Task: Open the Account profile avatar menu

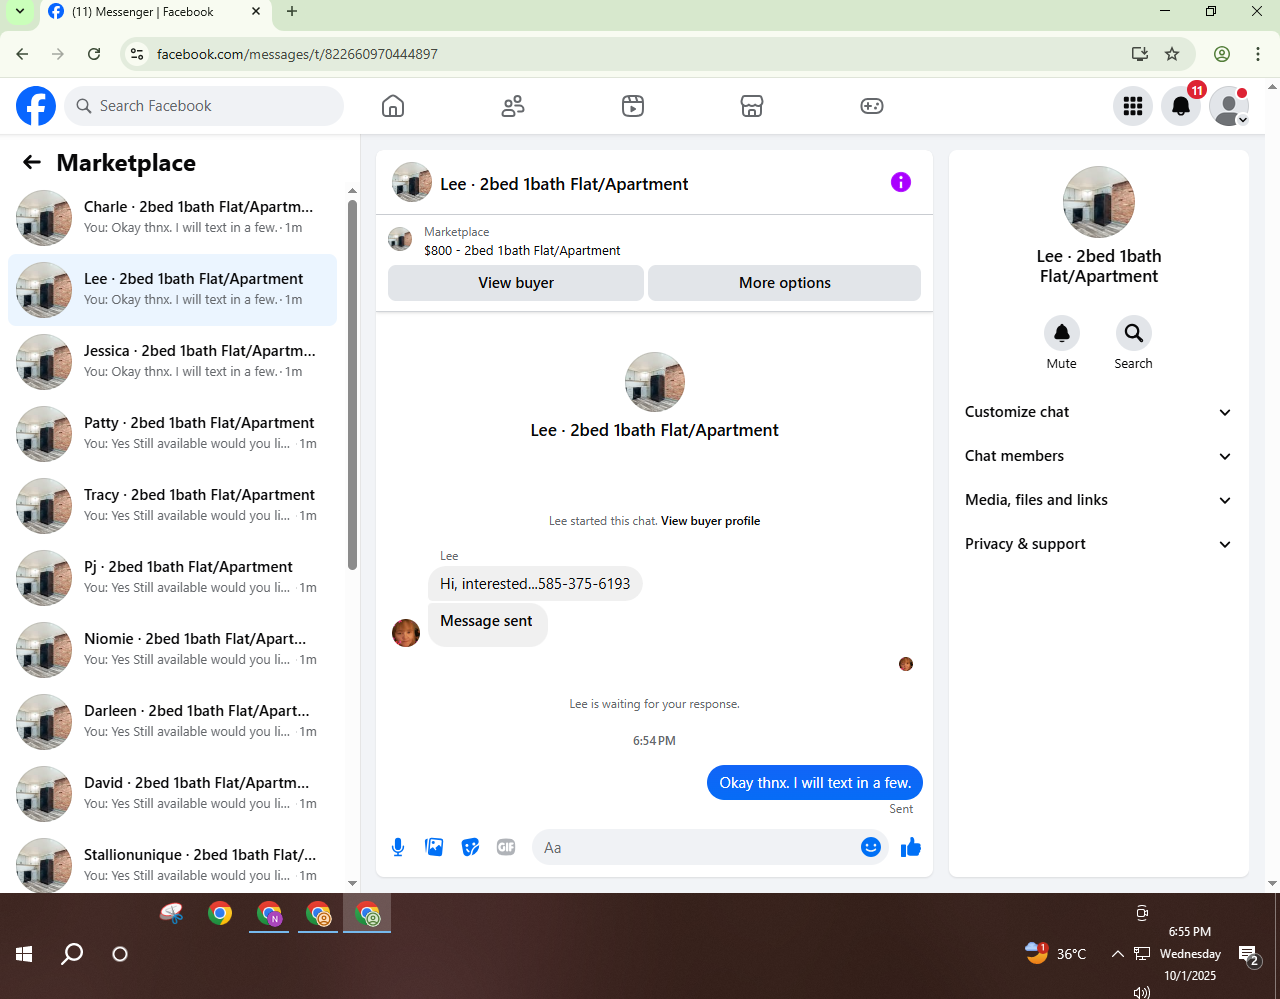Action: (1229, 106)
